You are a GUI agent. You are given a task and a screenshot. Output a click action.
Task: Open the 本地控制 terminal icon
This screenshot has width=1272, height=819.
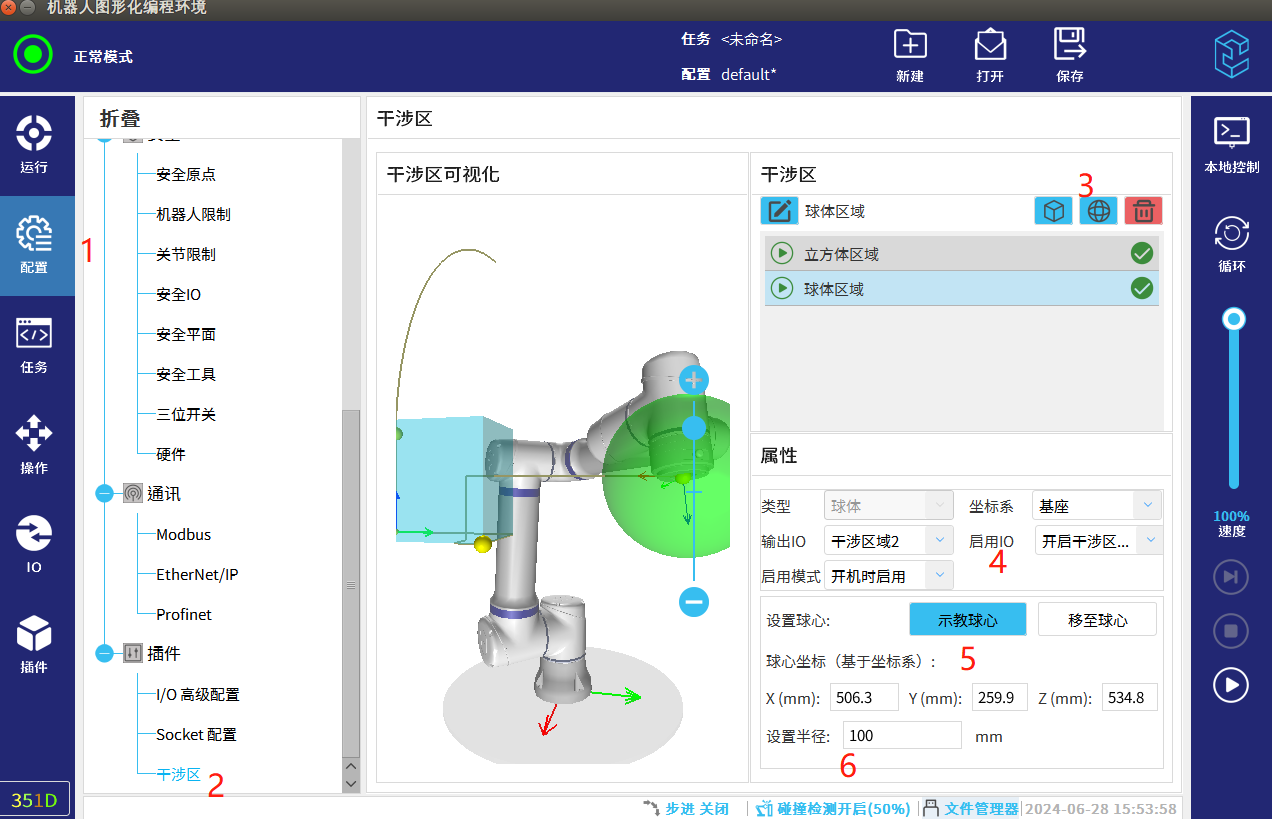tap(1231, 132)
